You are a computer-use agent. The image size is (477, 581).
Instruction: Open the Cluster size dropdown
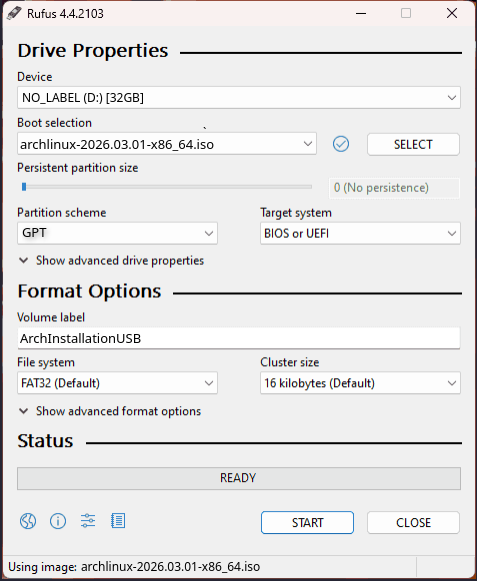(x=360, y=383)
